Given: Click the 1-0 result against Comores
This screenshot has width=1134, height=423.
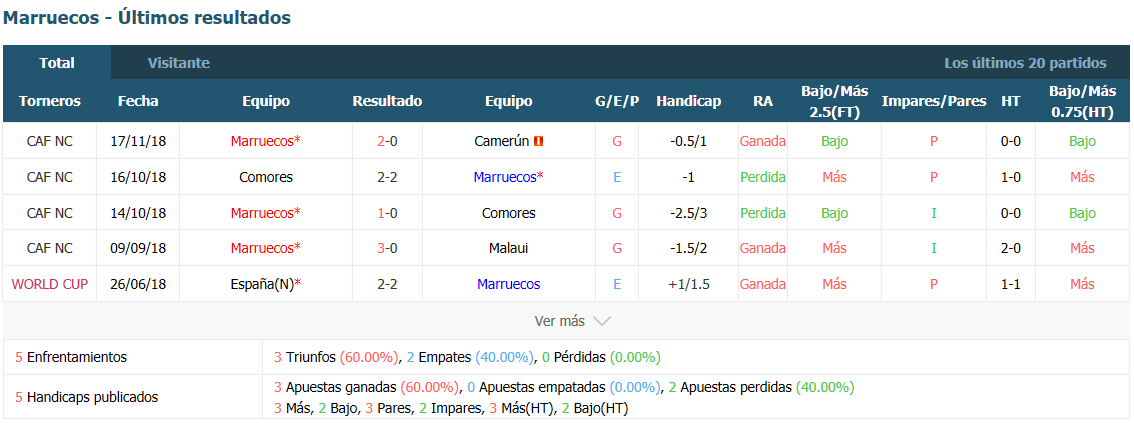Looking at the screenshot, I should click(x=387, y=213).
